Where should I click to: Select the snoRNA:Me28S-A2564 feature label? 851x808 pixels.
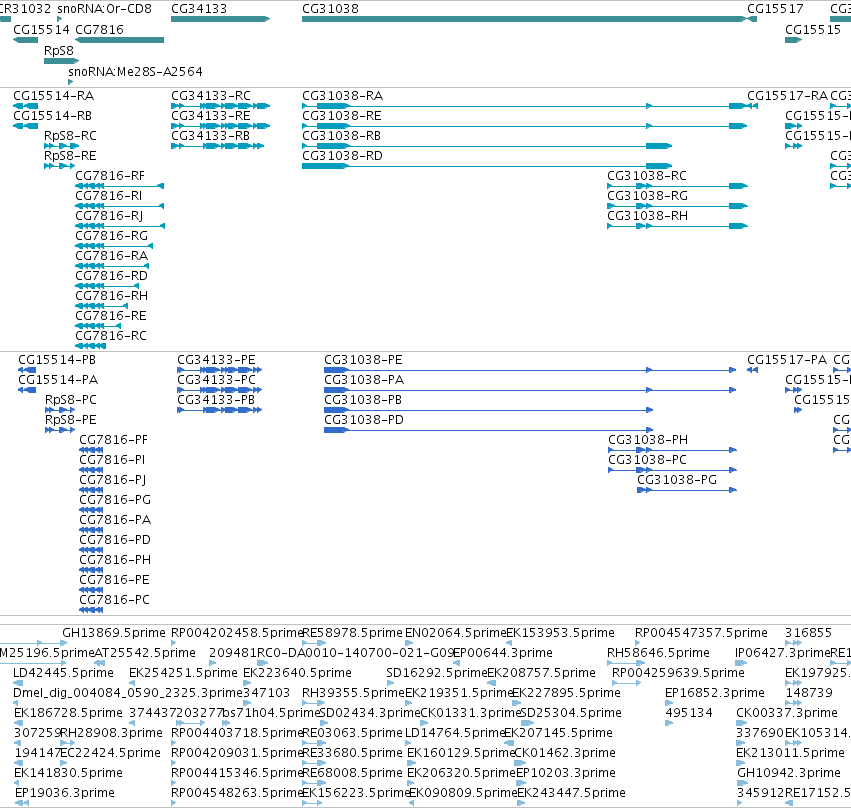tap(135, 72)
